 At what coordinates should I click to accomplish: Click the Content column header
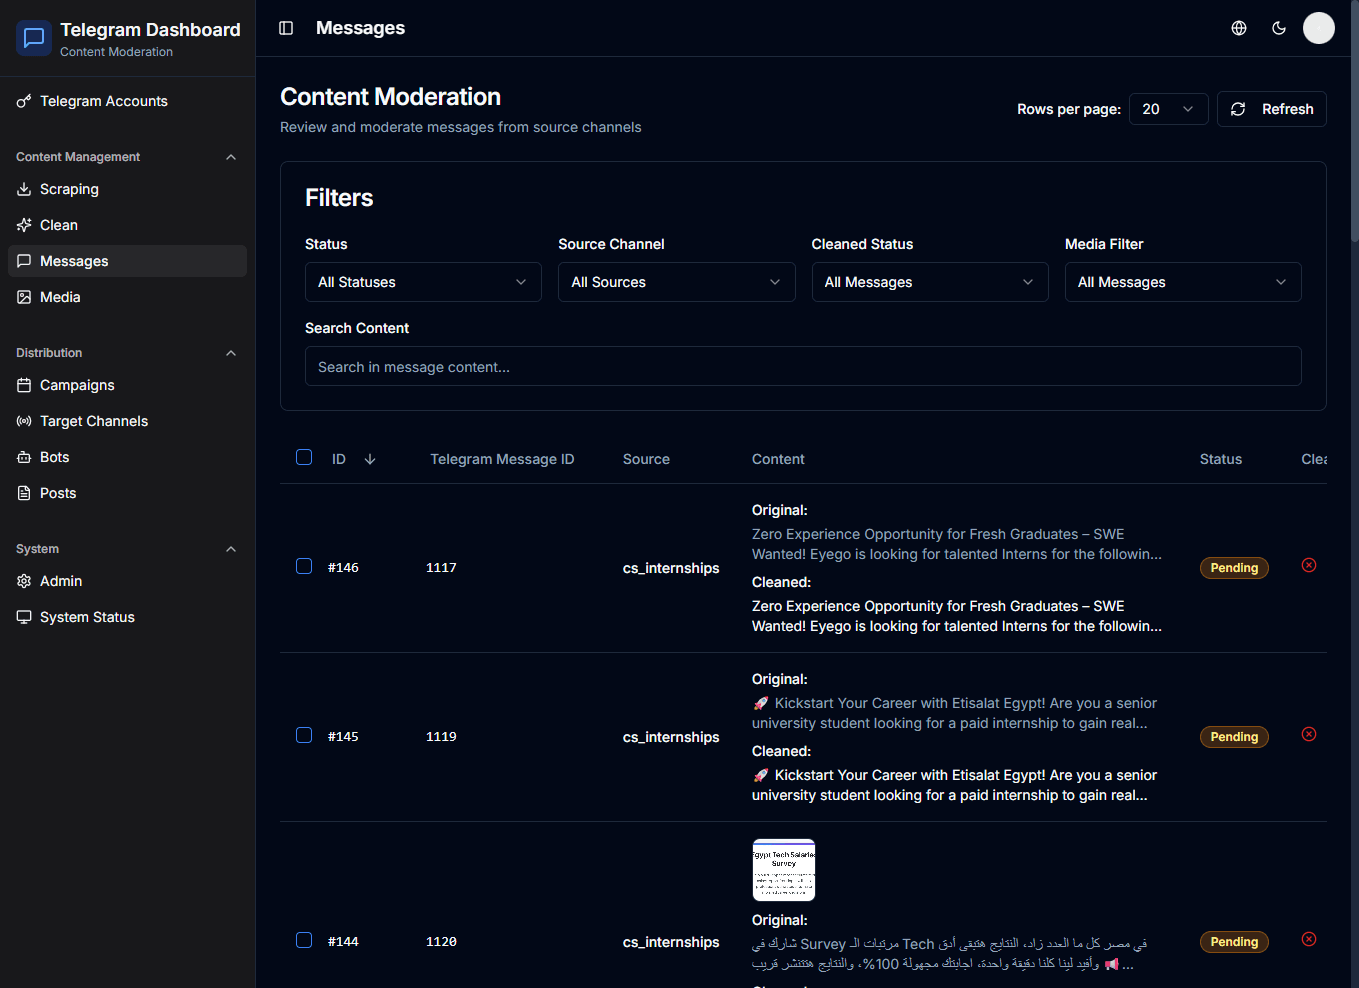[778, 459]
